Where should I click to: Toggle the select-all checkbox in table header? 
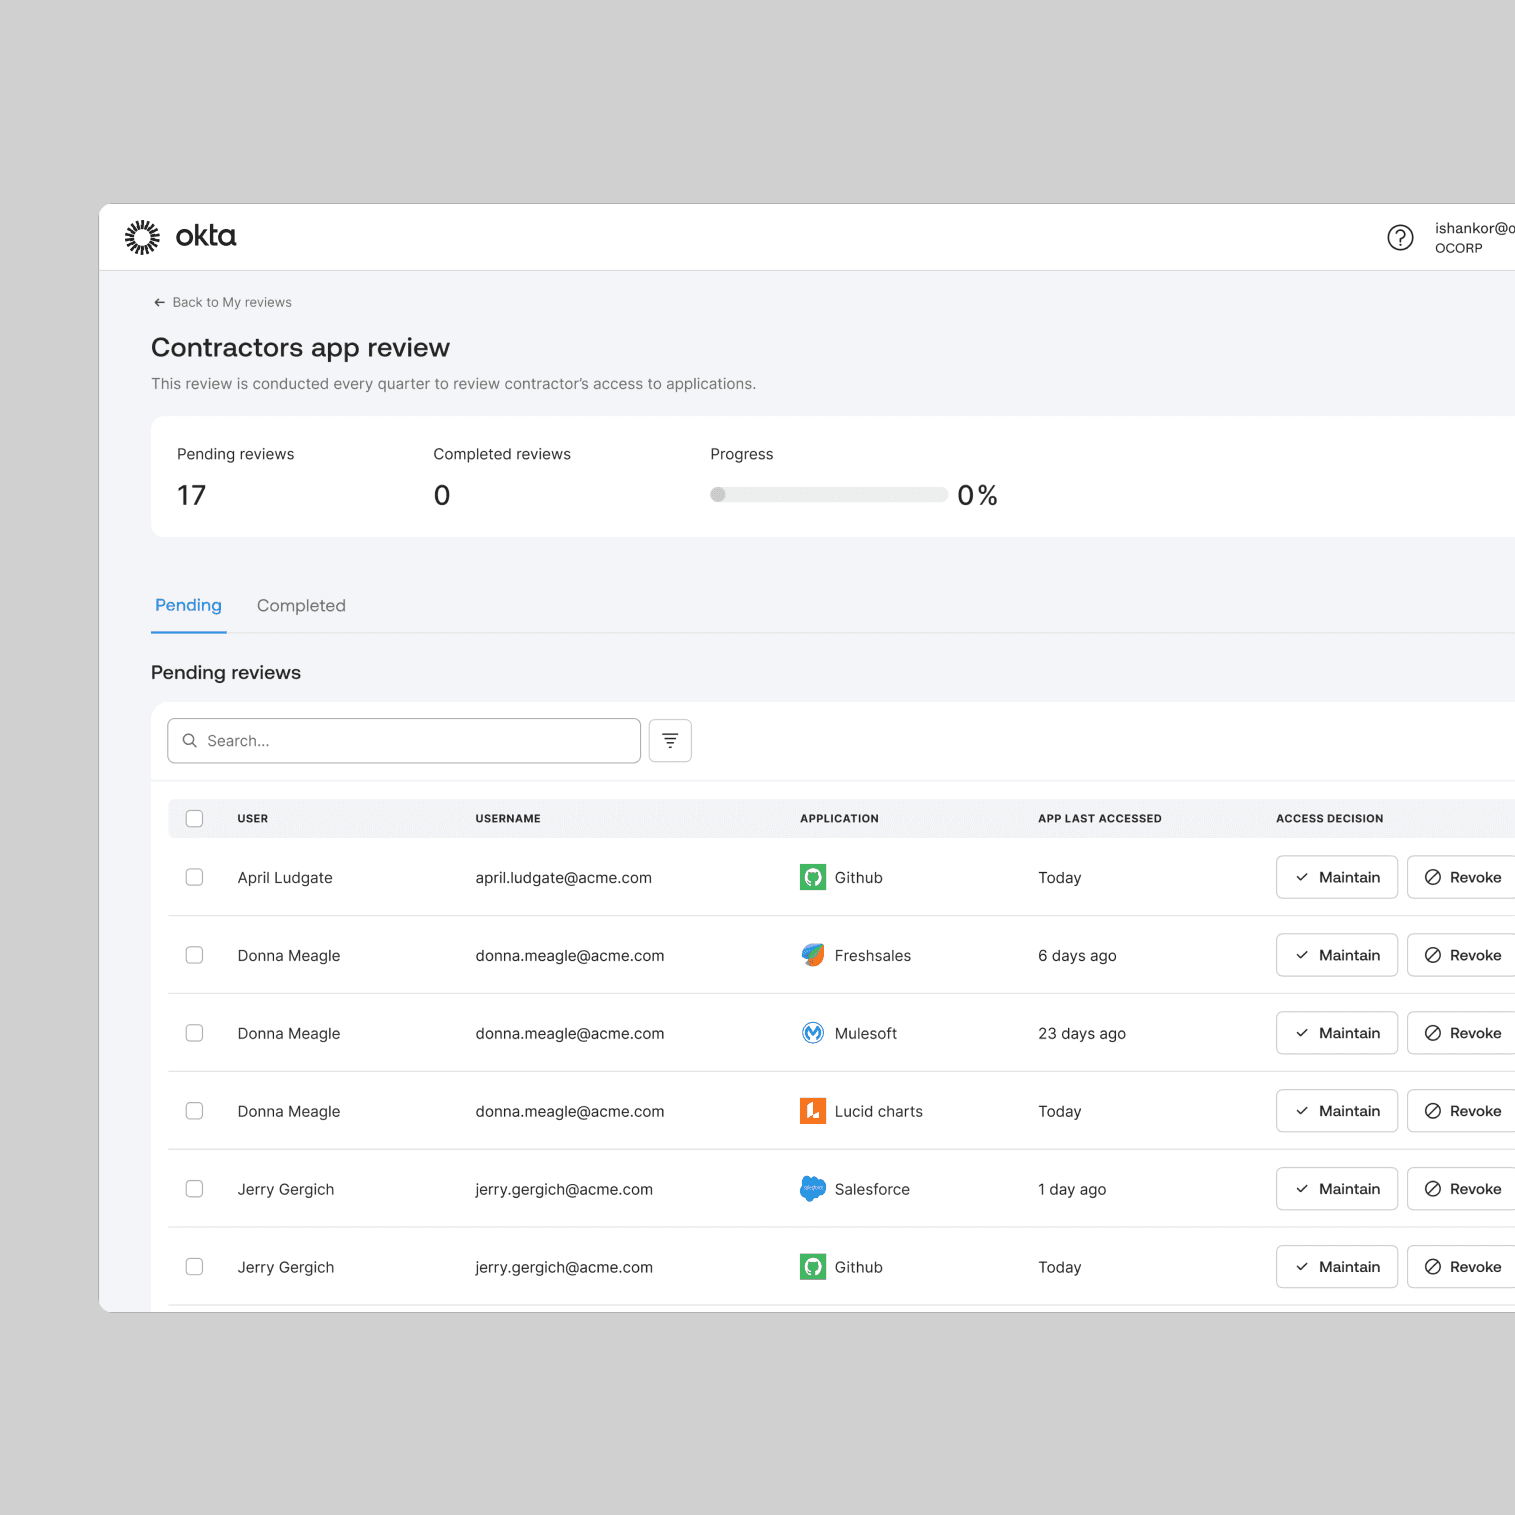point(195,819)
